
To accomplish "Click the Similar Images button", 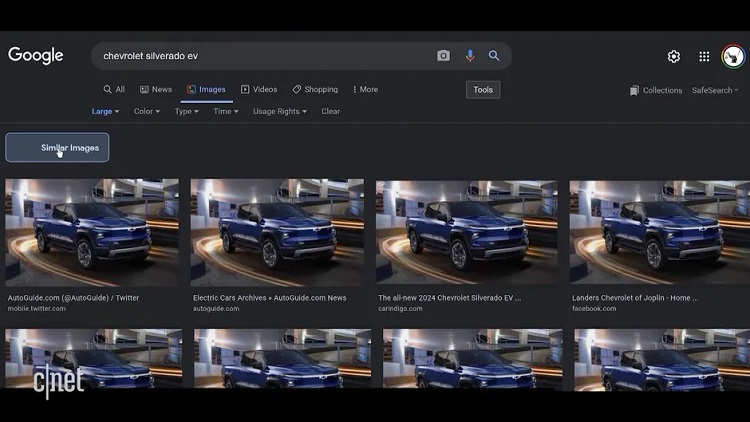I will pos(57,147).
